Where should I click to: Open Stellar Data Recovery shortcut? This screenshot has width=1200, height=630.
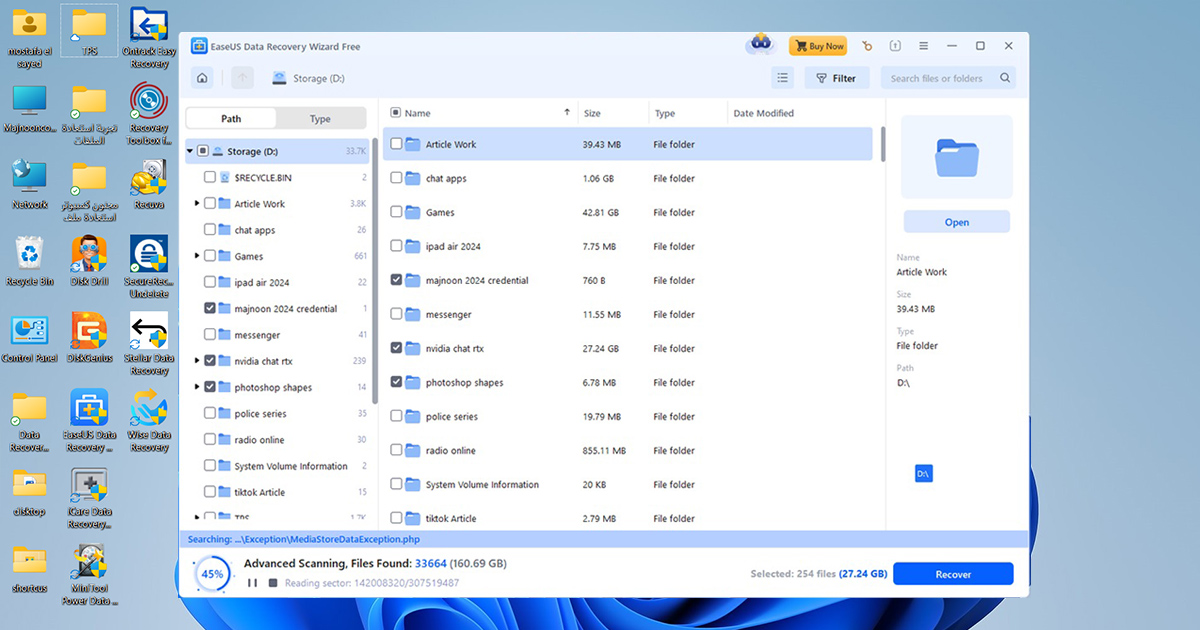[x=149, y=343]
